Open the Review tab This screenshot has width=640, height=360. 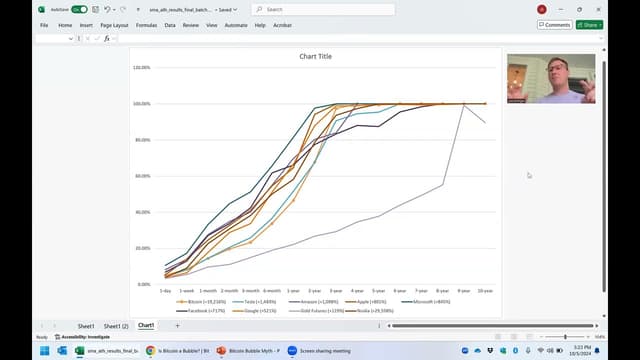click(191, 25)
